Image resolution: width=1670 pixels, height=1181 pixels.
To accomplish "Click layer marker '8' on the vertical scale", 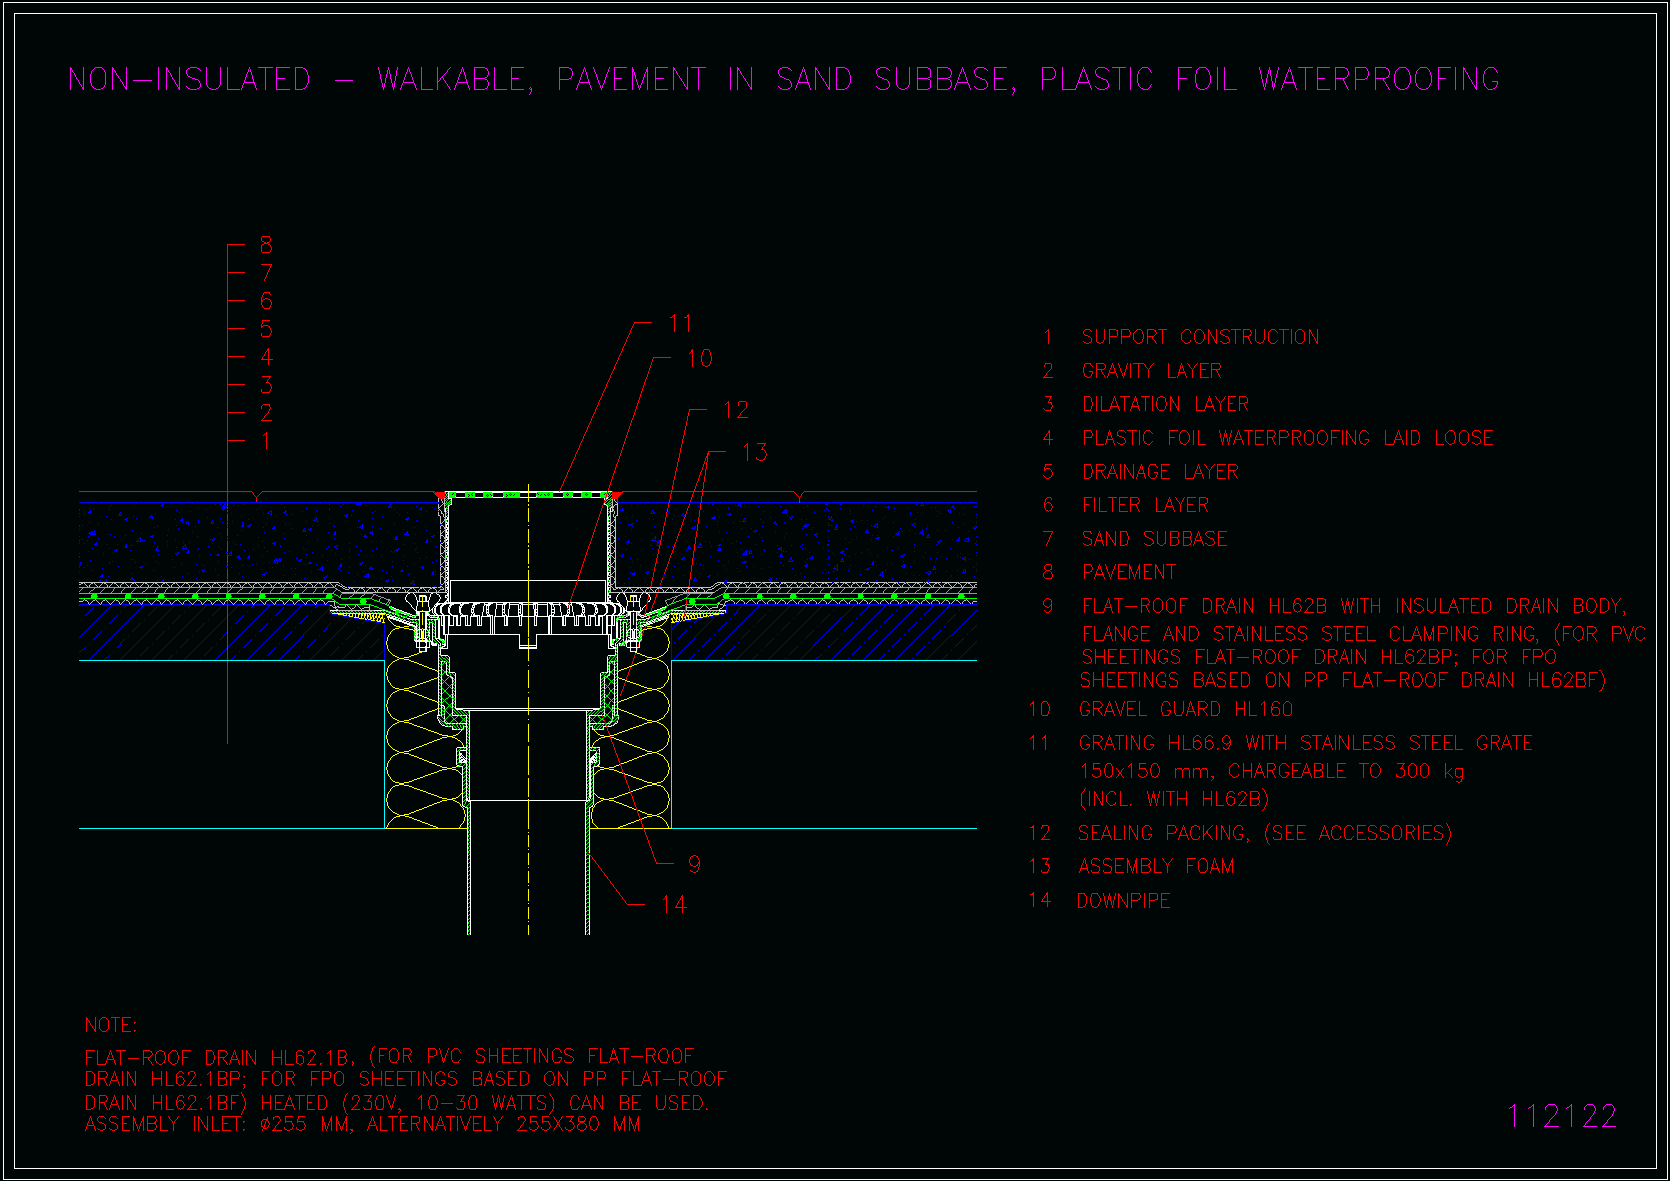I will point(266,245).
